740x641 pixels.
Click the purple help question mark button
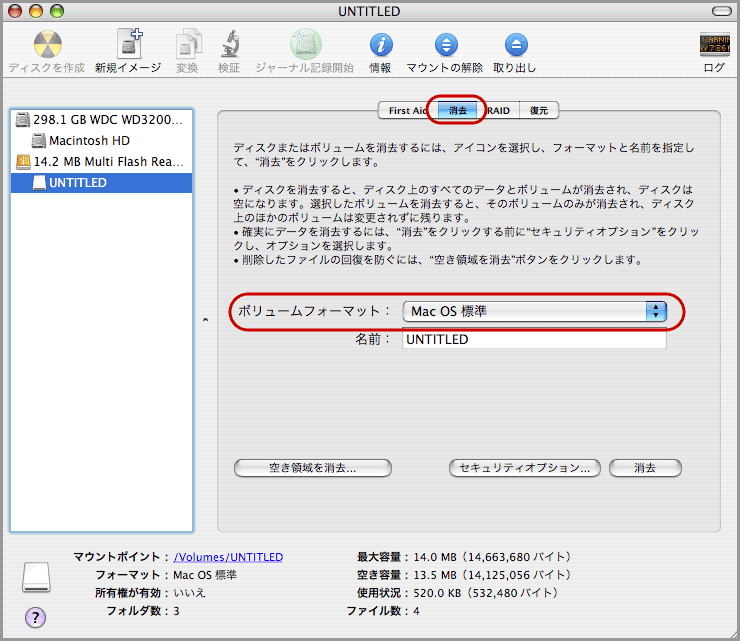point(35,617)
